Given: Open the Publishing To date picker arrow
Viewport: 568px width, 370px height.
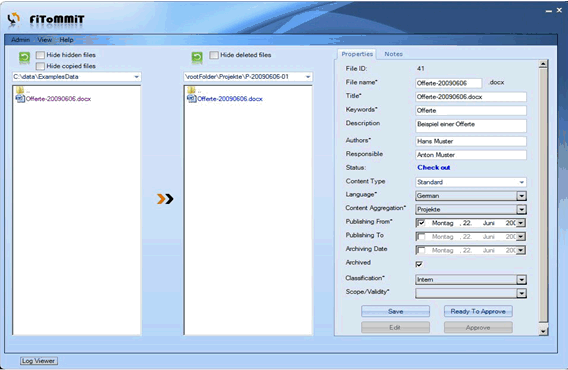Looking at the screenshot, I should [521, 237].
